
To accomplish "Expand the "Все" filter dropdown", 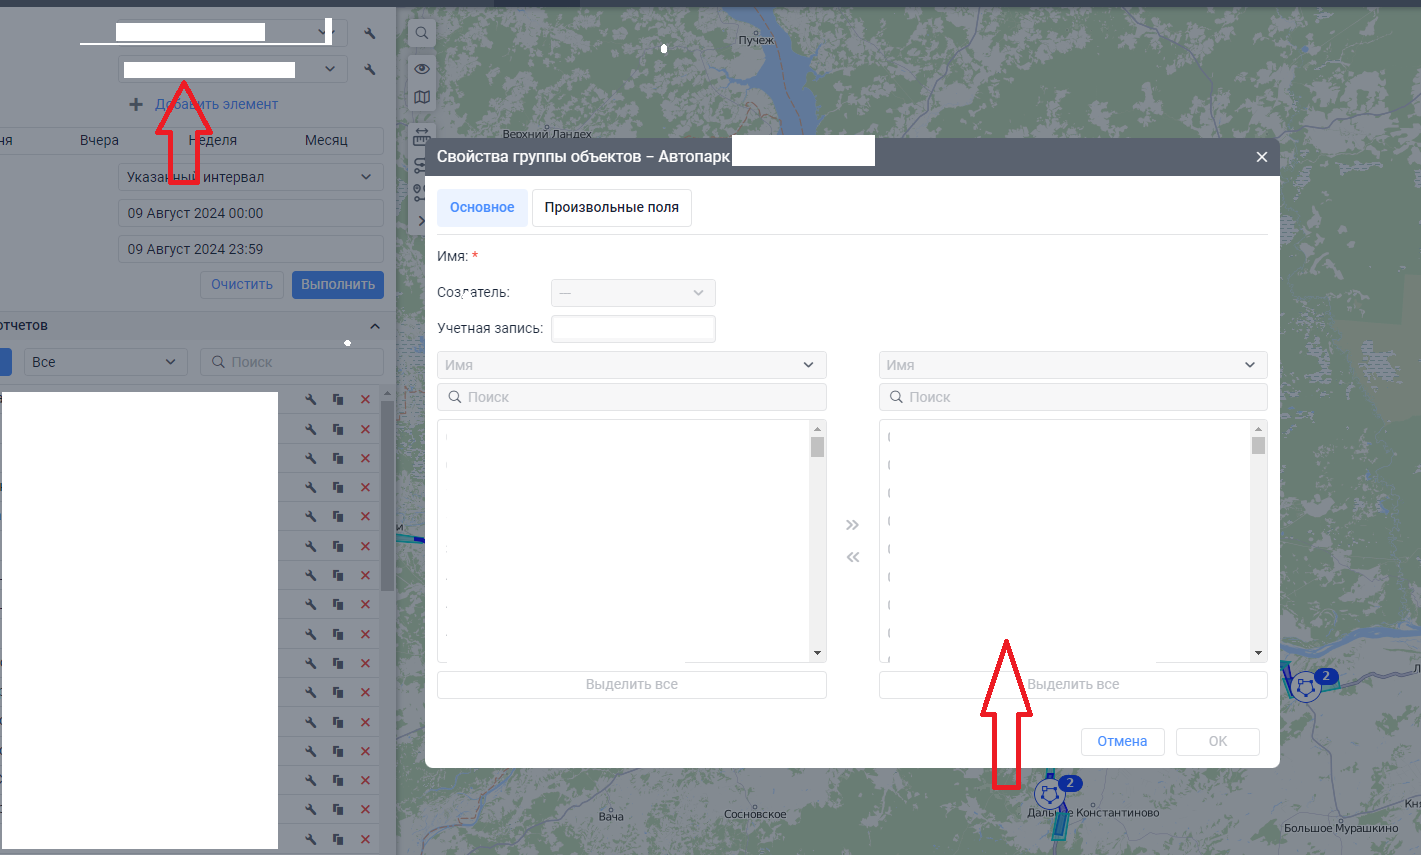I will click(x=105, y=362).
